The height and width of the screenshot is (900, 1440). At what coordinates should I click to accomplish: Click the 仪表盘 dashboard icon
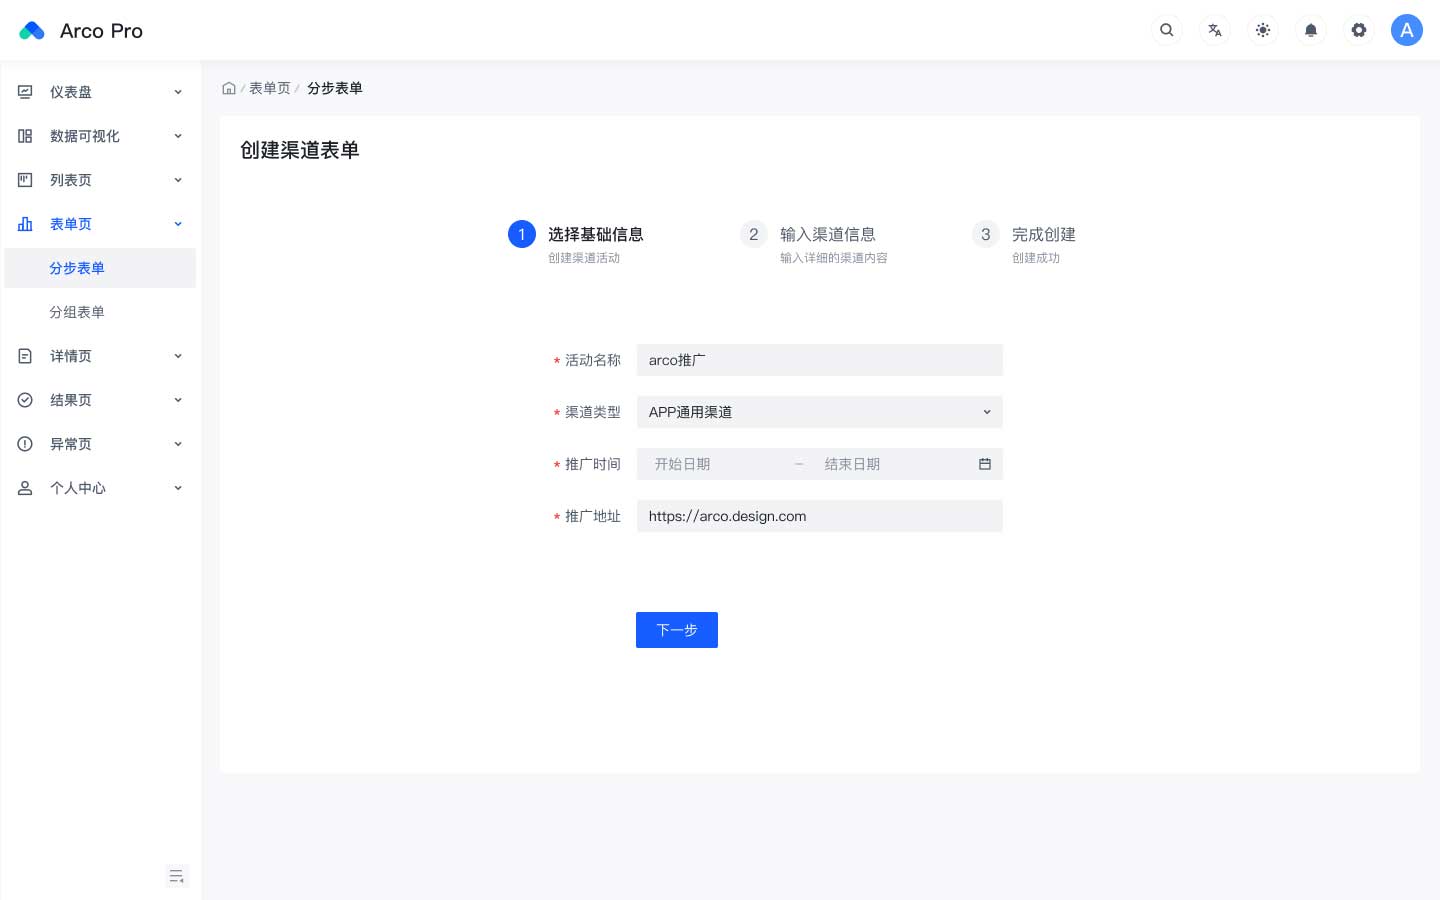coord(25,92)
